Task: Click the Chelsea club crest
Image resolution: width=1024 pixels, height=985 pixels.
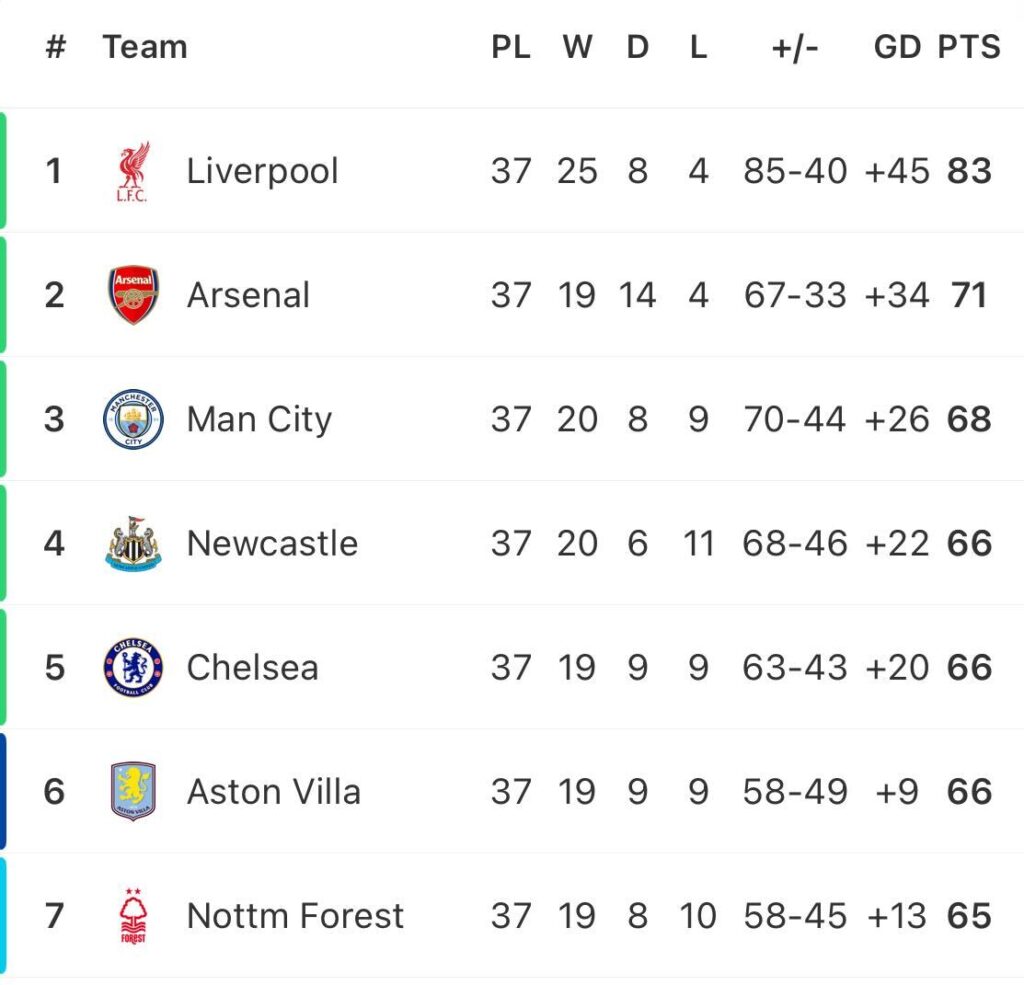Action: coord(133,667)
